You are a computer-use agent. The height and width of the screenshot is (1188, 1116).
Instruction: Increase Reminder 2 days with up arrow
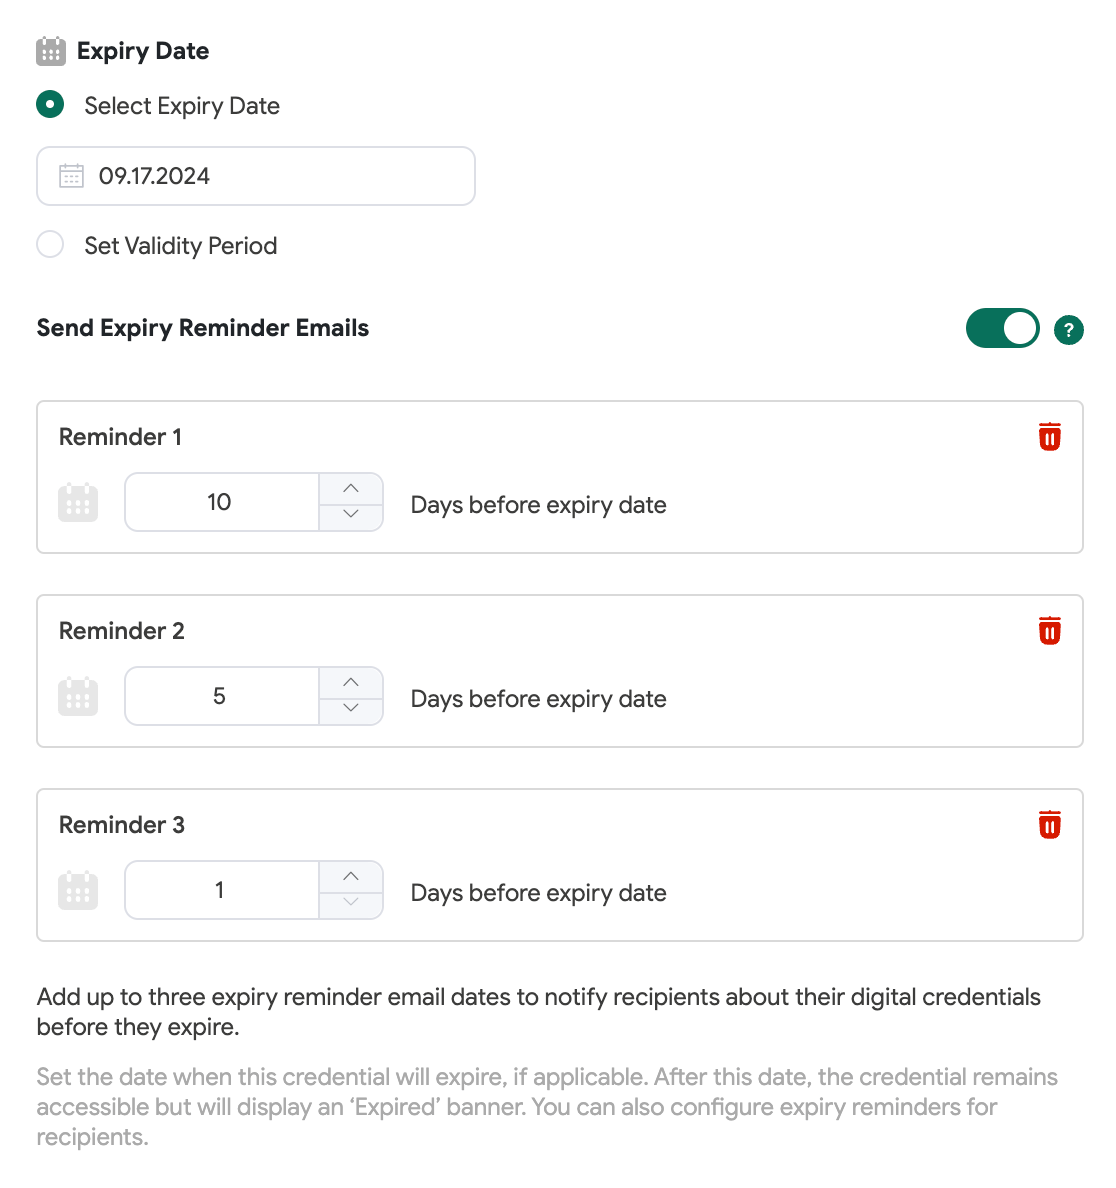coord(351,682)
